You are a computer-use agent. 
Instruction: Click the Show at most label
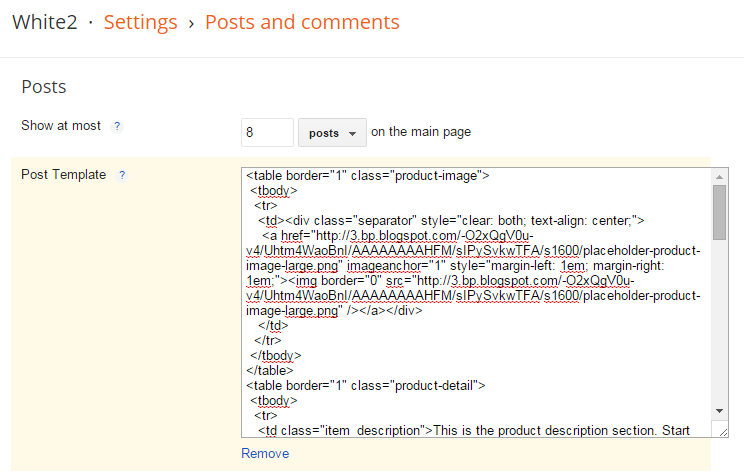tap(61, 126)
